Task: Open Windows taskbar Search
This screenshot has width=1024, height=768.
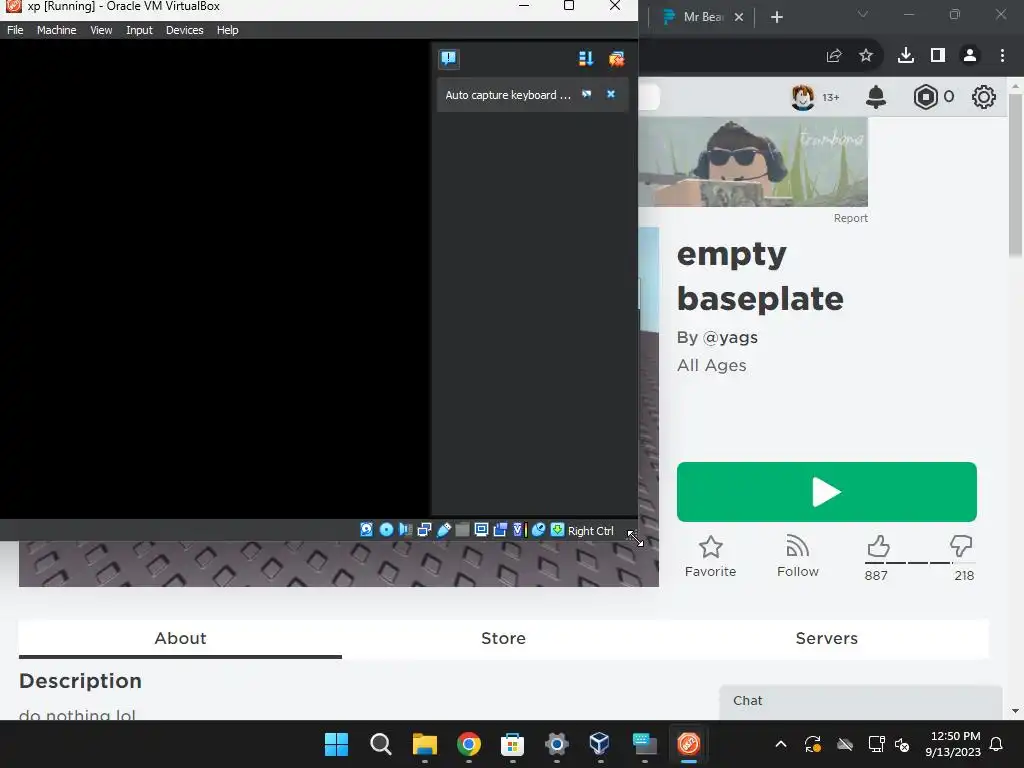Action: click(381, 744)
